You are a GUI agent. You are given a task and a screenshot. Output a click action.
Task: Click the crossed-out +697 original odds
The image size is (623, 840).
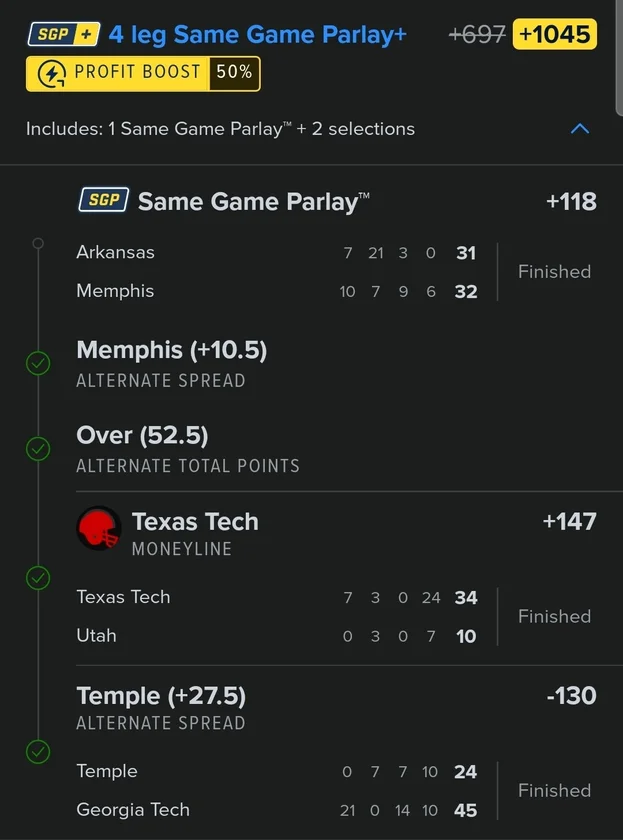[x=477, y=34]
